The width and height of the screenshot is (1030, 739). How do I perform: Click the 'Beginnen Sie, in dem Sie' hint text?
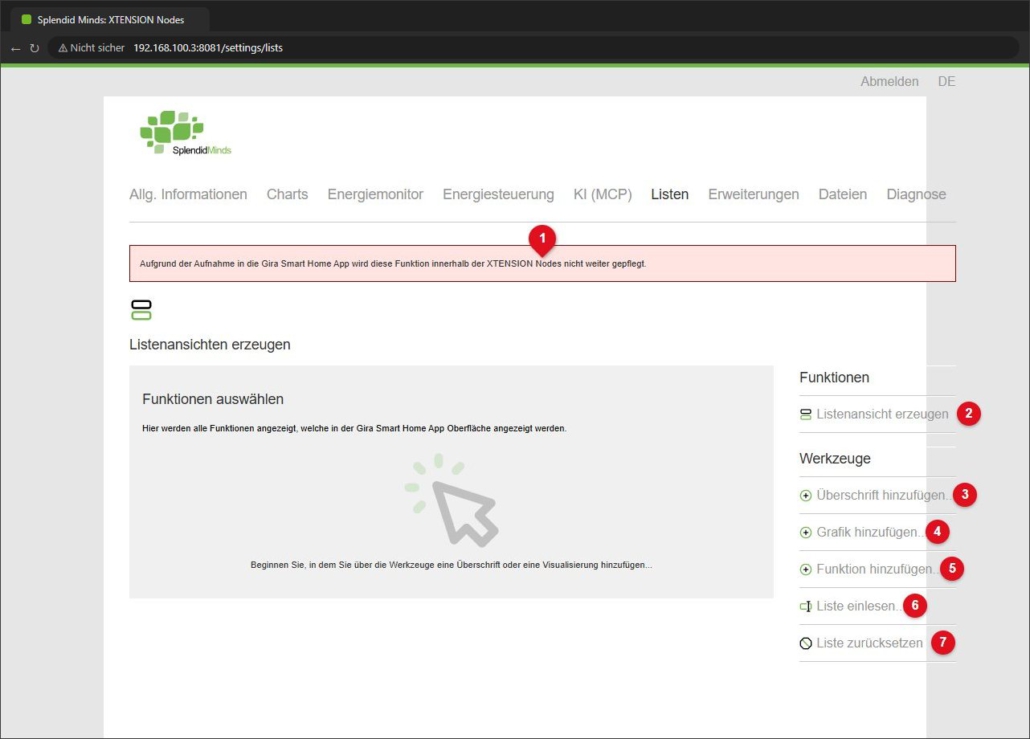pyautogui.click(x=451, y=565)
